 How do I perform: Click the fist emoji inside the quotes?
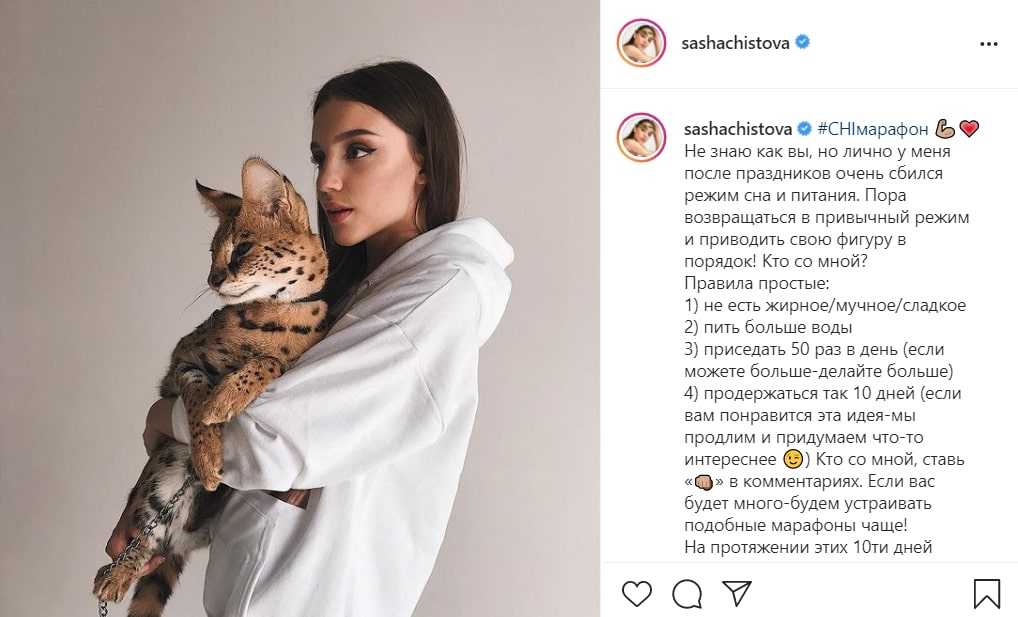pyautogui.click(x=704, y=482)
